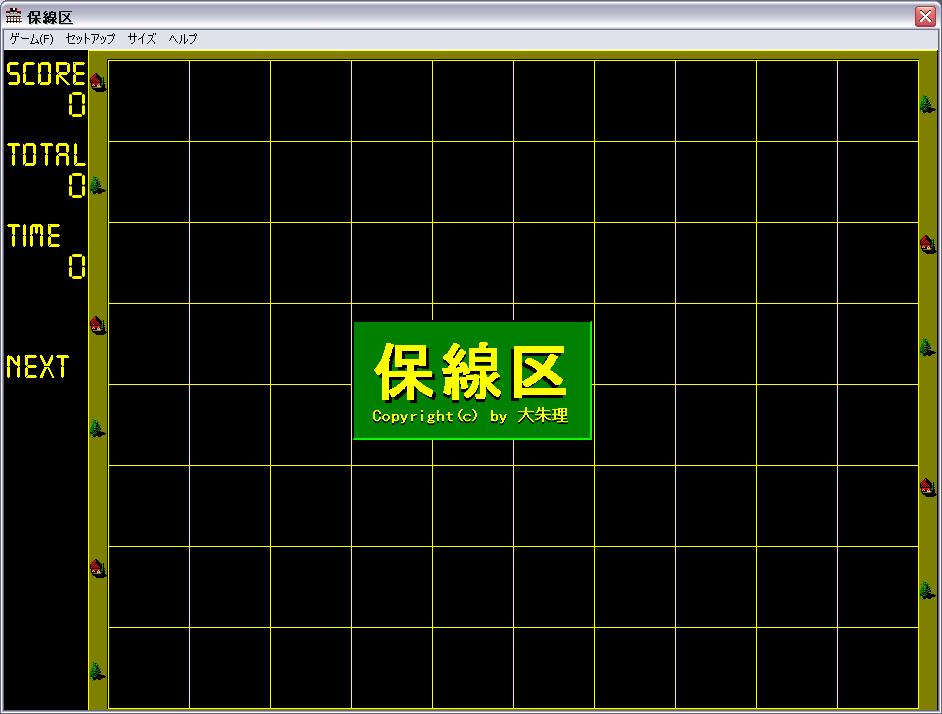Click the SCORE label
The image size is (942, 714).
(x=46, y=74)
